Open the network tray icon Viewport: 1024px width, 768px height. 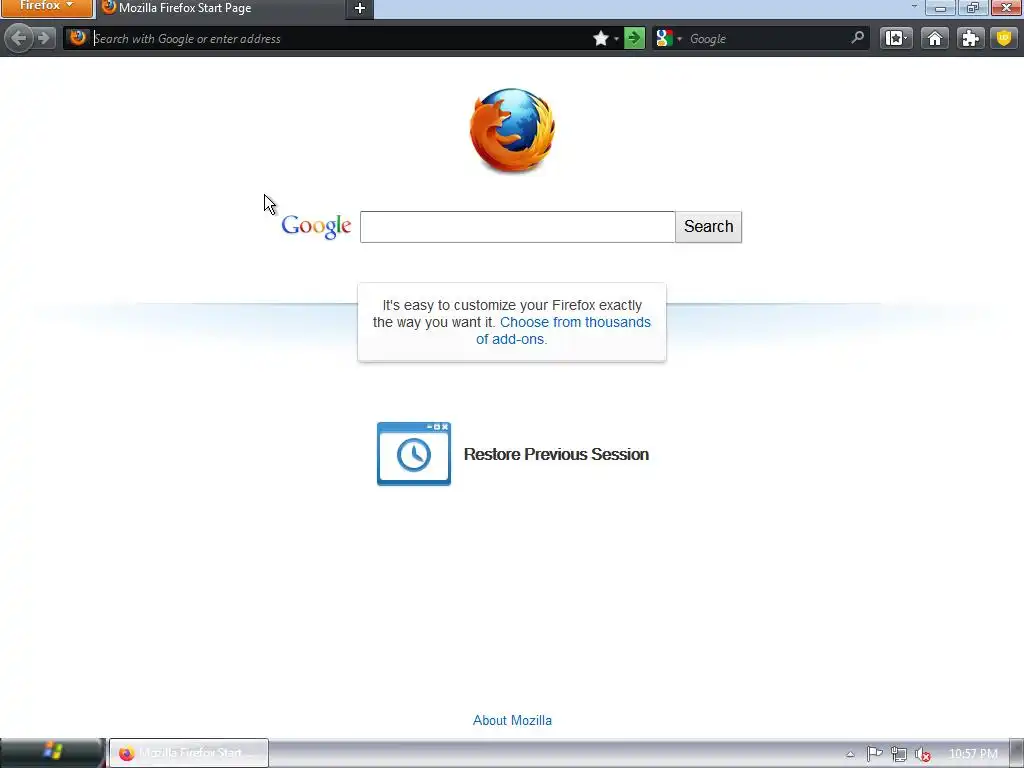(x=899, y=754)
